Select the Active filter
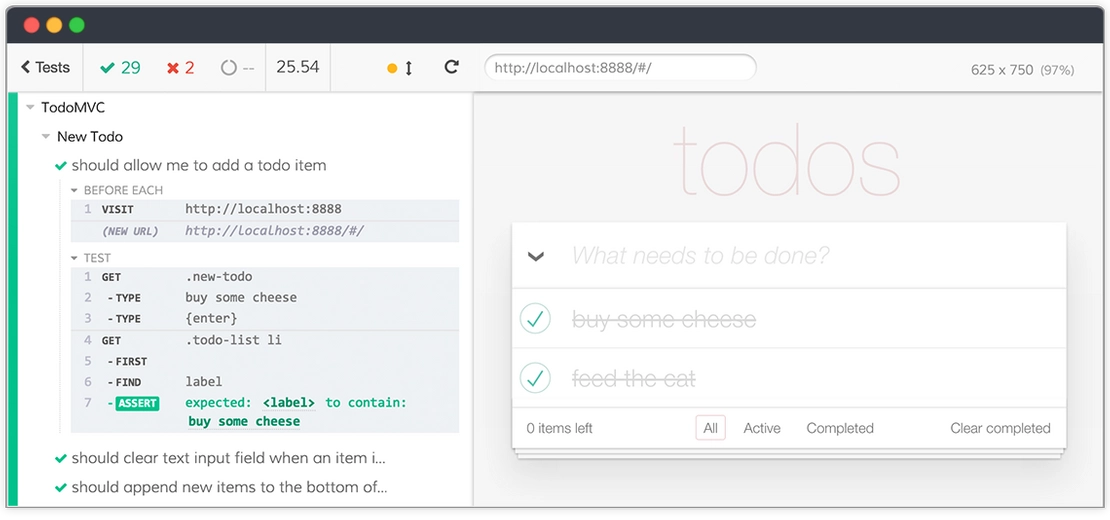The width and height of the screenshot is (1110, 520). click(761, 428)
